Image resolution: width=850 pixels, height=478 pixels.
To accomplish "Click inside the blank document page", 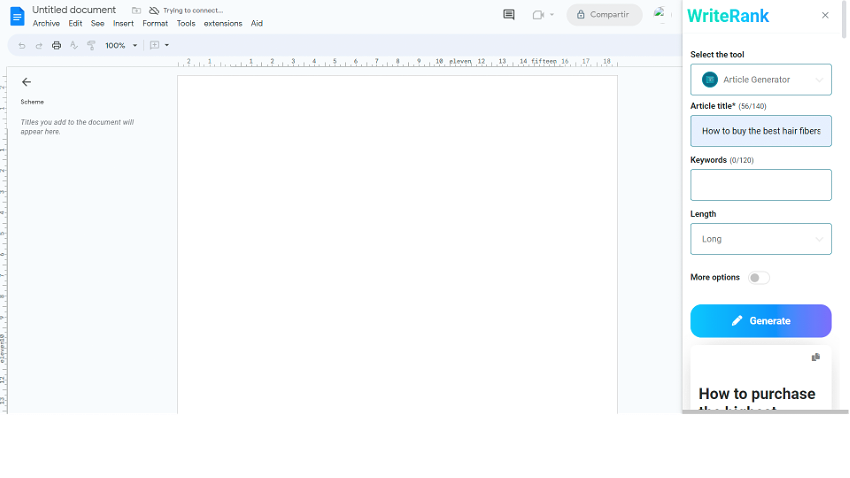I will point(397,244).
